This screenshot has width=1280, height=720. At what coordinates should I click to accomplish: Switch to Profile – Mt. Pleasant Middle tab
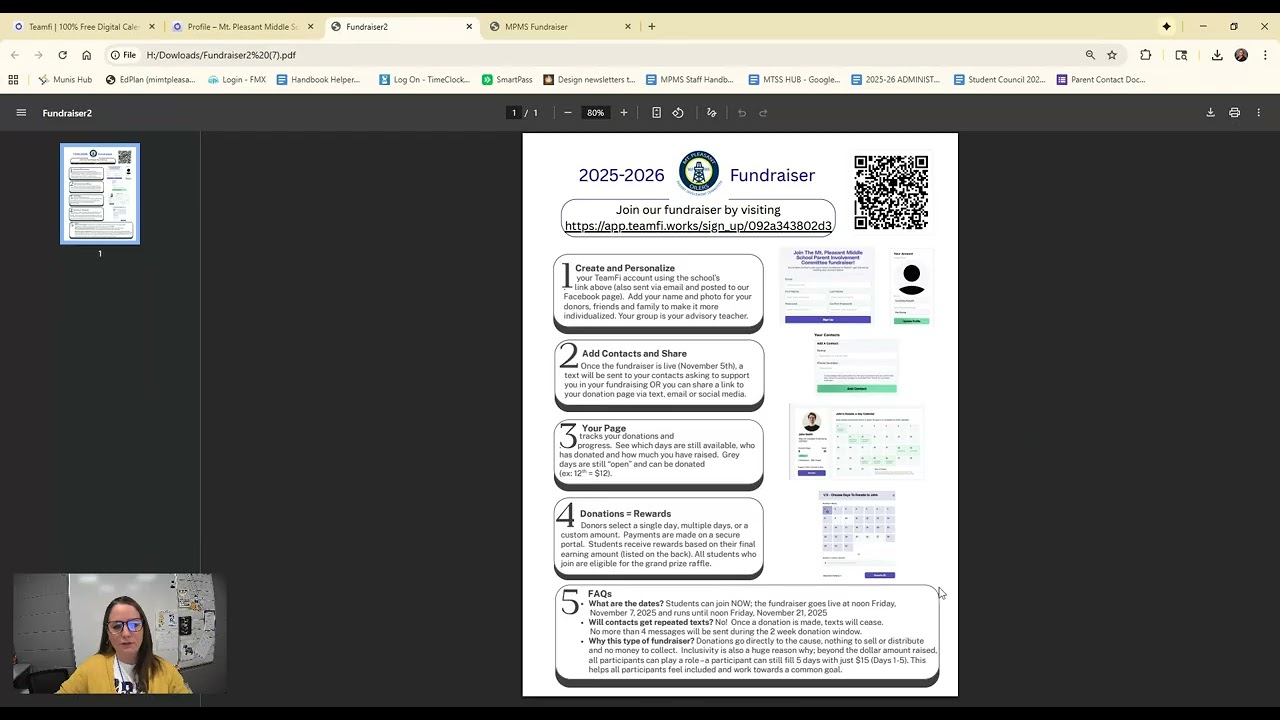241,27
